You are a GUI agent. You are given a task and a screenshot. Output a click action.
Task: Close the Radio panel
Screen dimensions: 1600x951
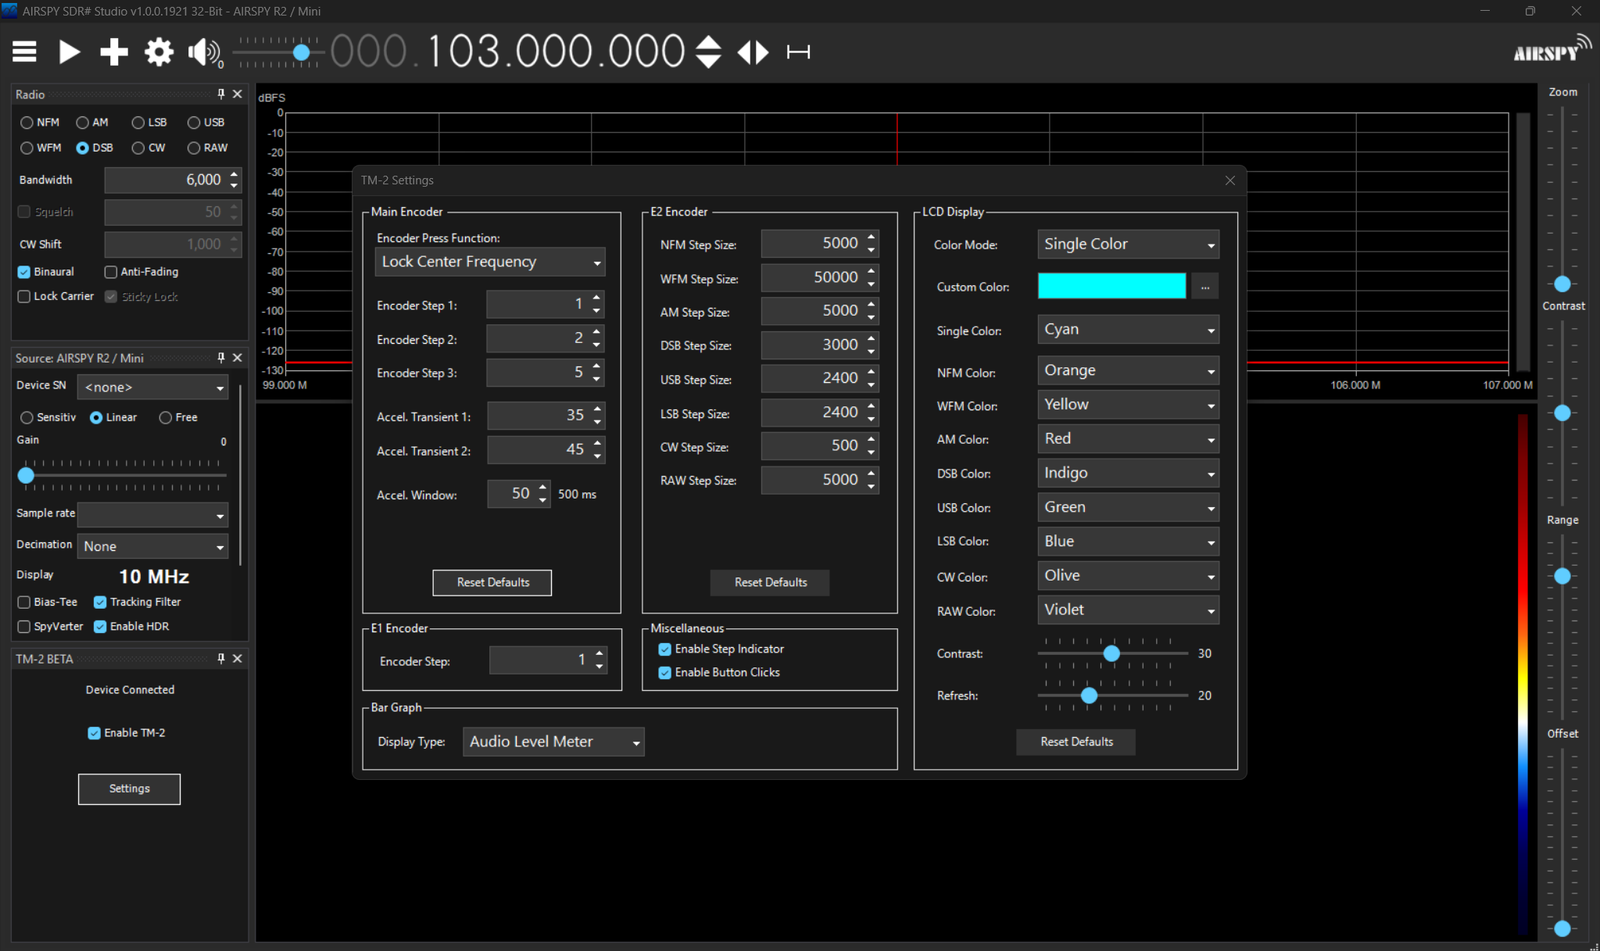pos(237,94)
